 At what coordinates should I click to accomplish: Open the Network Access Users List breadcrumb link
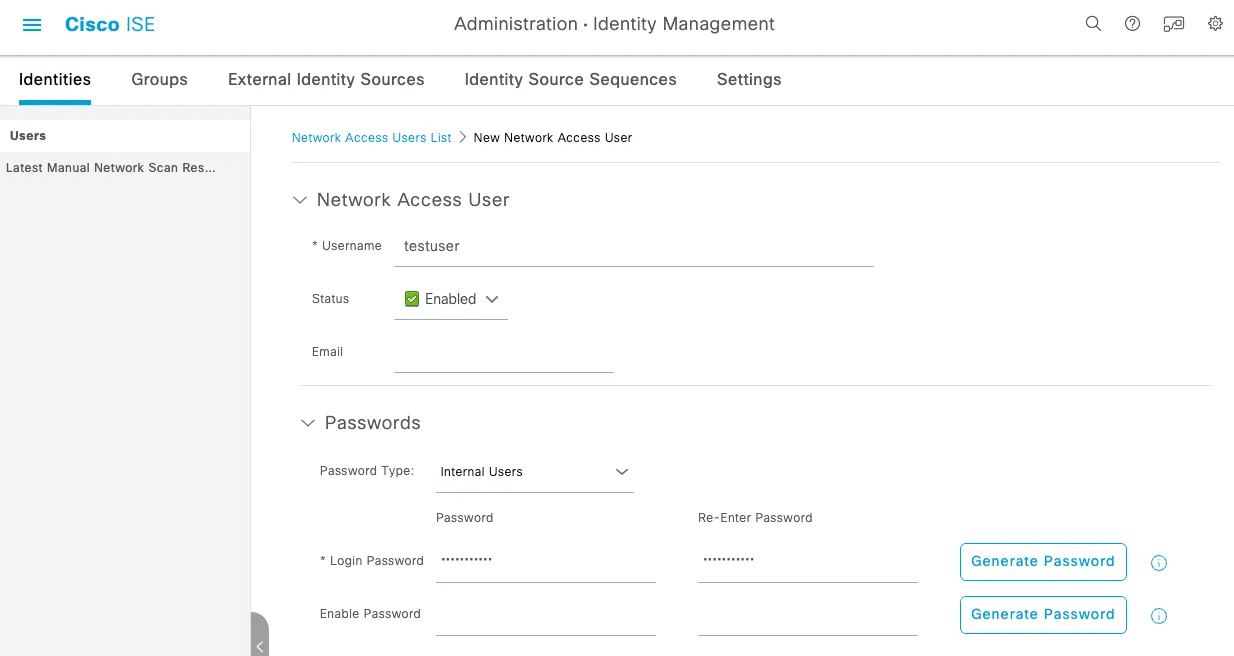pos(371,137)
